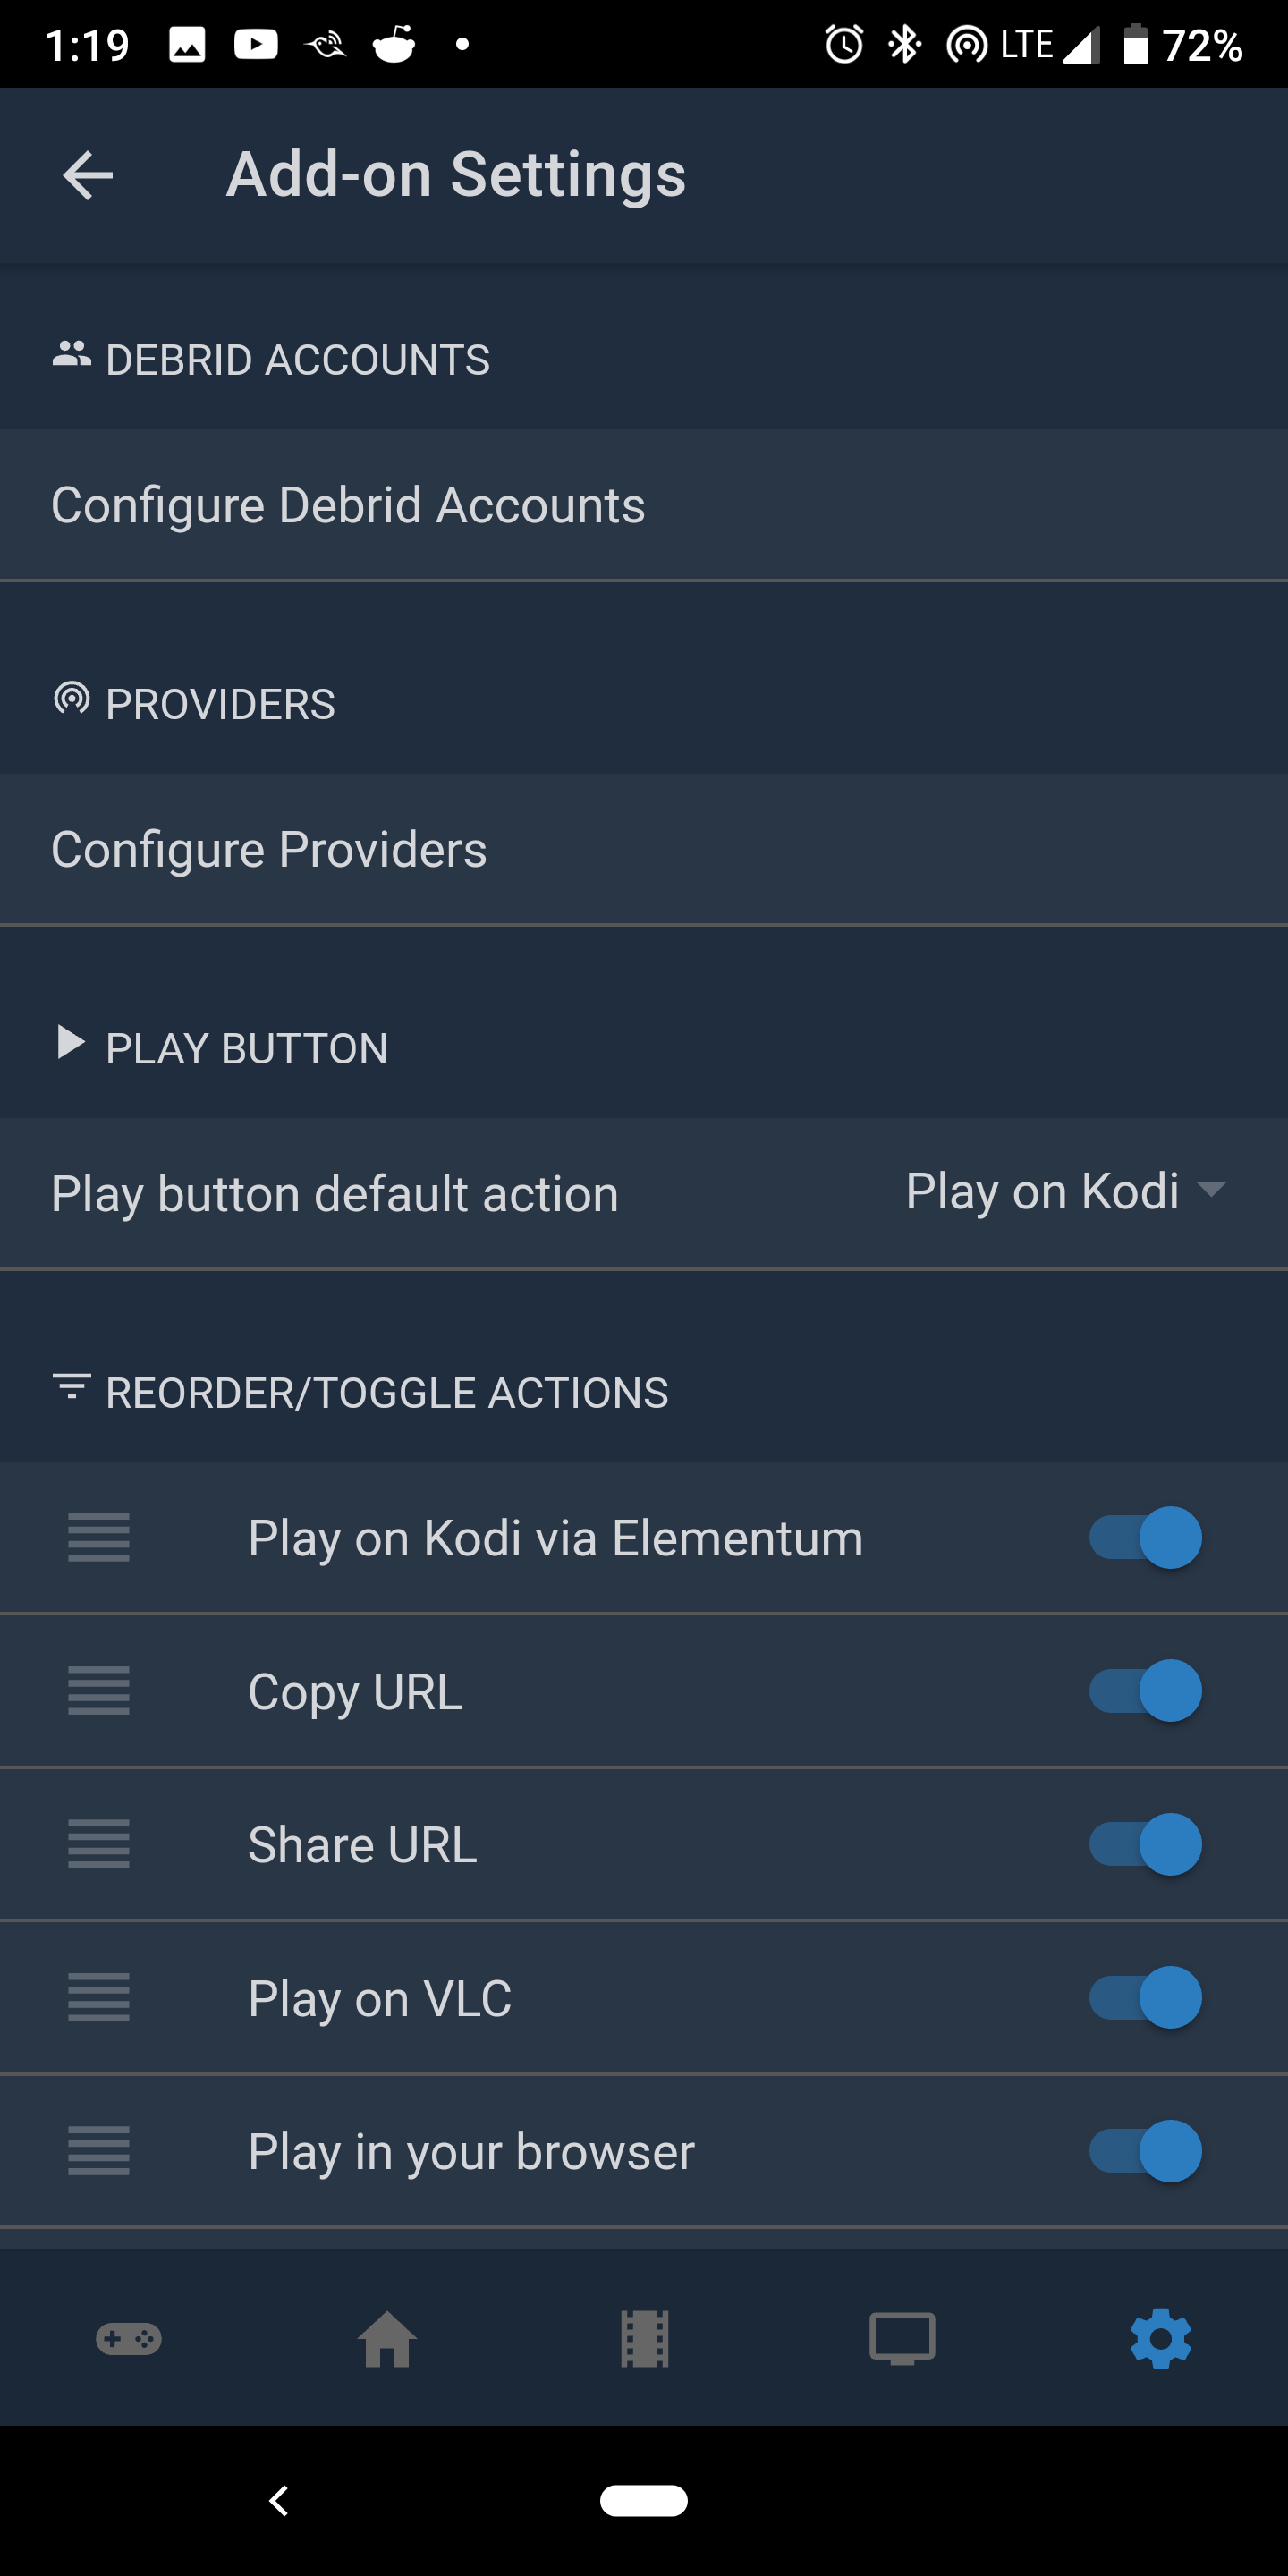The height and width of the screenshot is (2576, 1288).
Task: Open the TV shows screen tab
Action: click(902, 2339)
